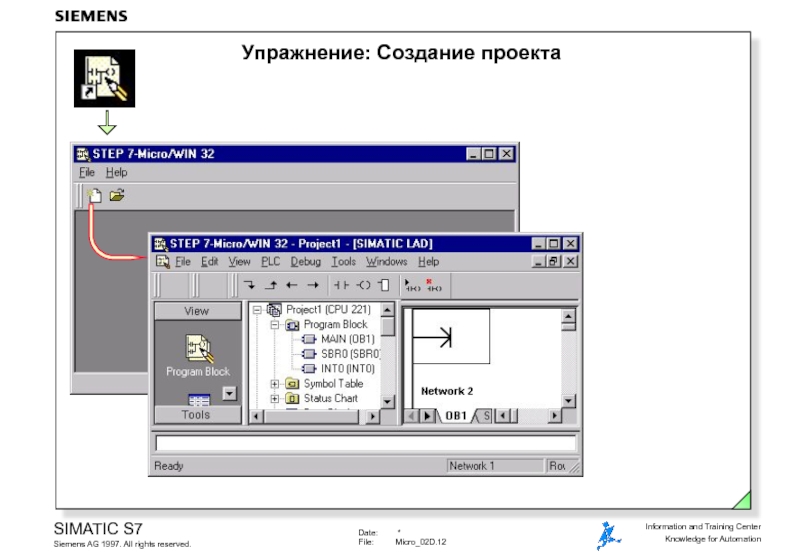Switch to S subroutine tab

point(486,416)
